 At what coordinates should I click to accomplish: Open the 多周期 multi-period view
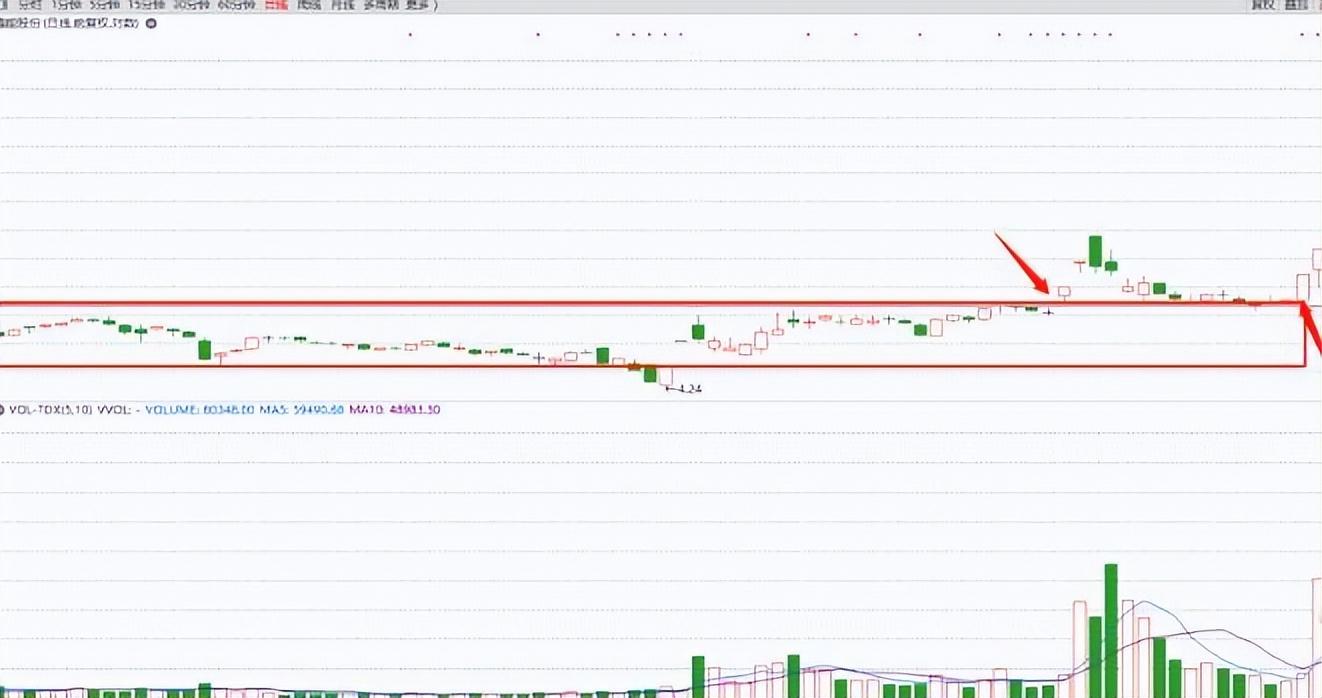point(381,5)
